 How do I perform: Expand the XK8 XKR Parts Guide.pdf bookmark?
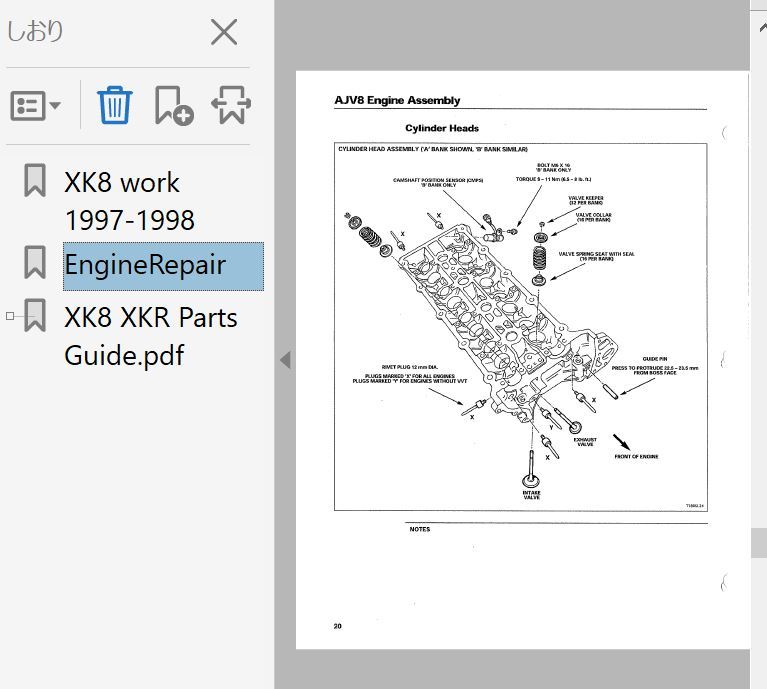(x=10, y=316)
